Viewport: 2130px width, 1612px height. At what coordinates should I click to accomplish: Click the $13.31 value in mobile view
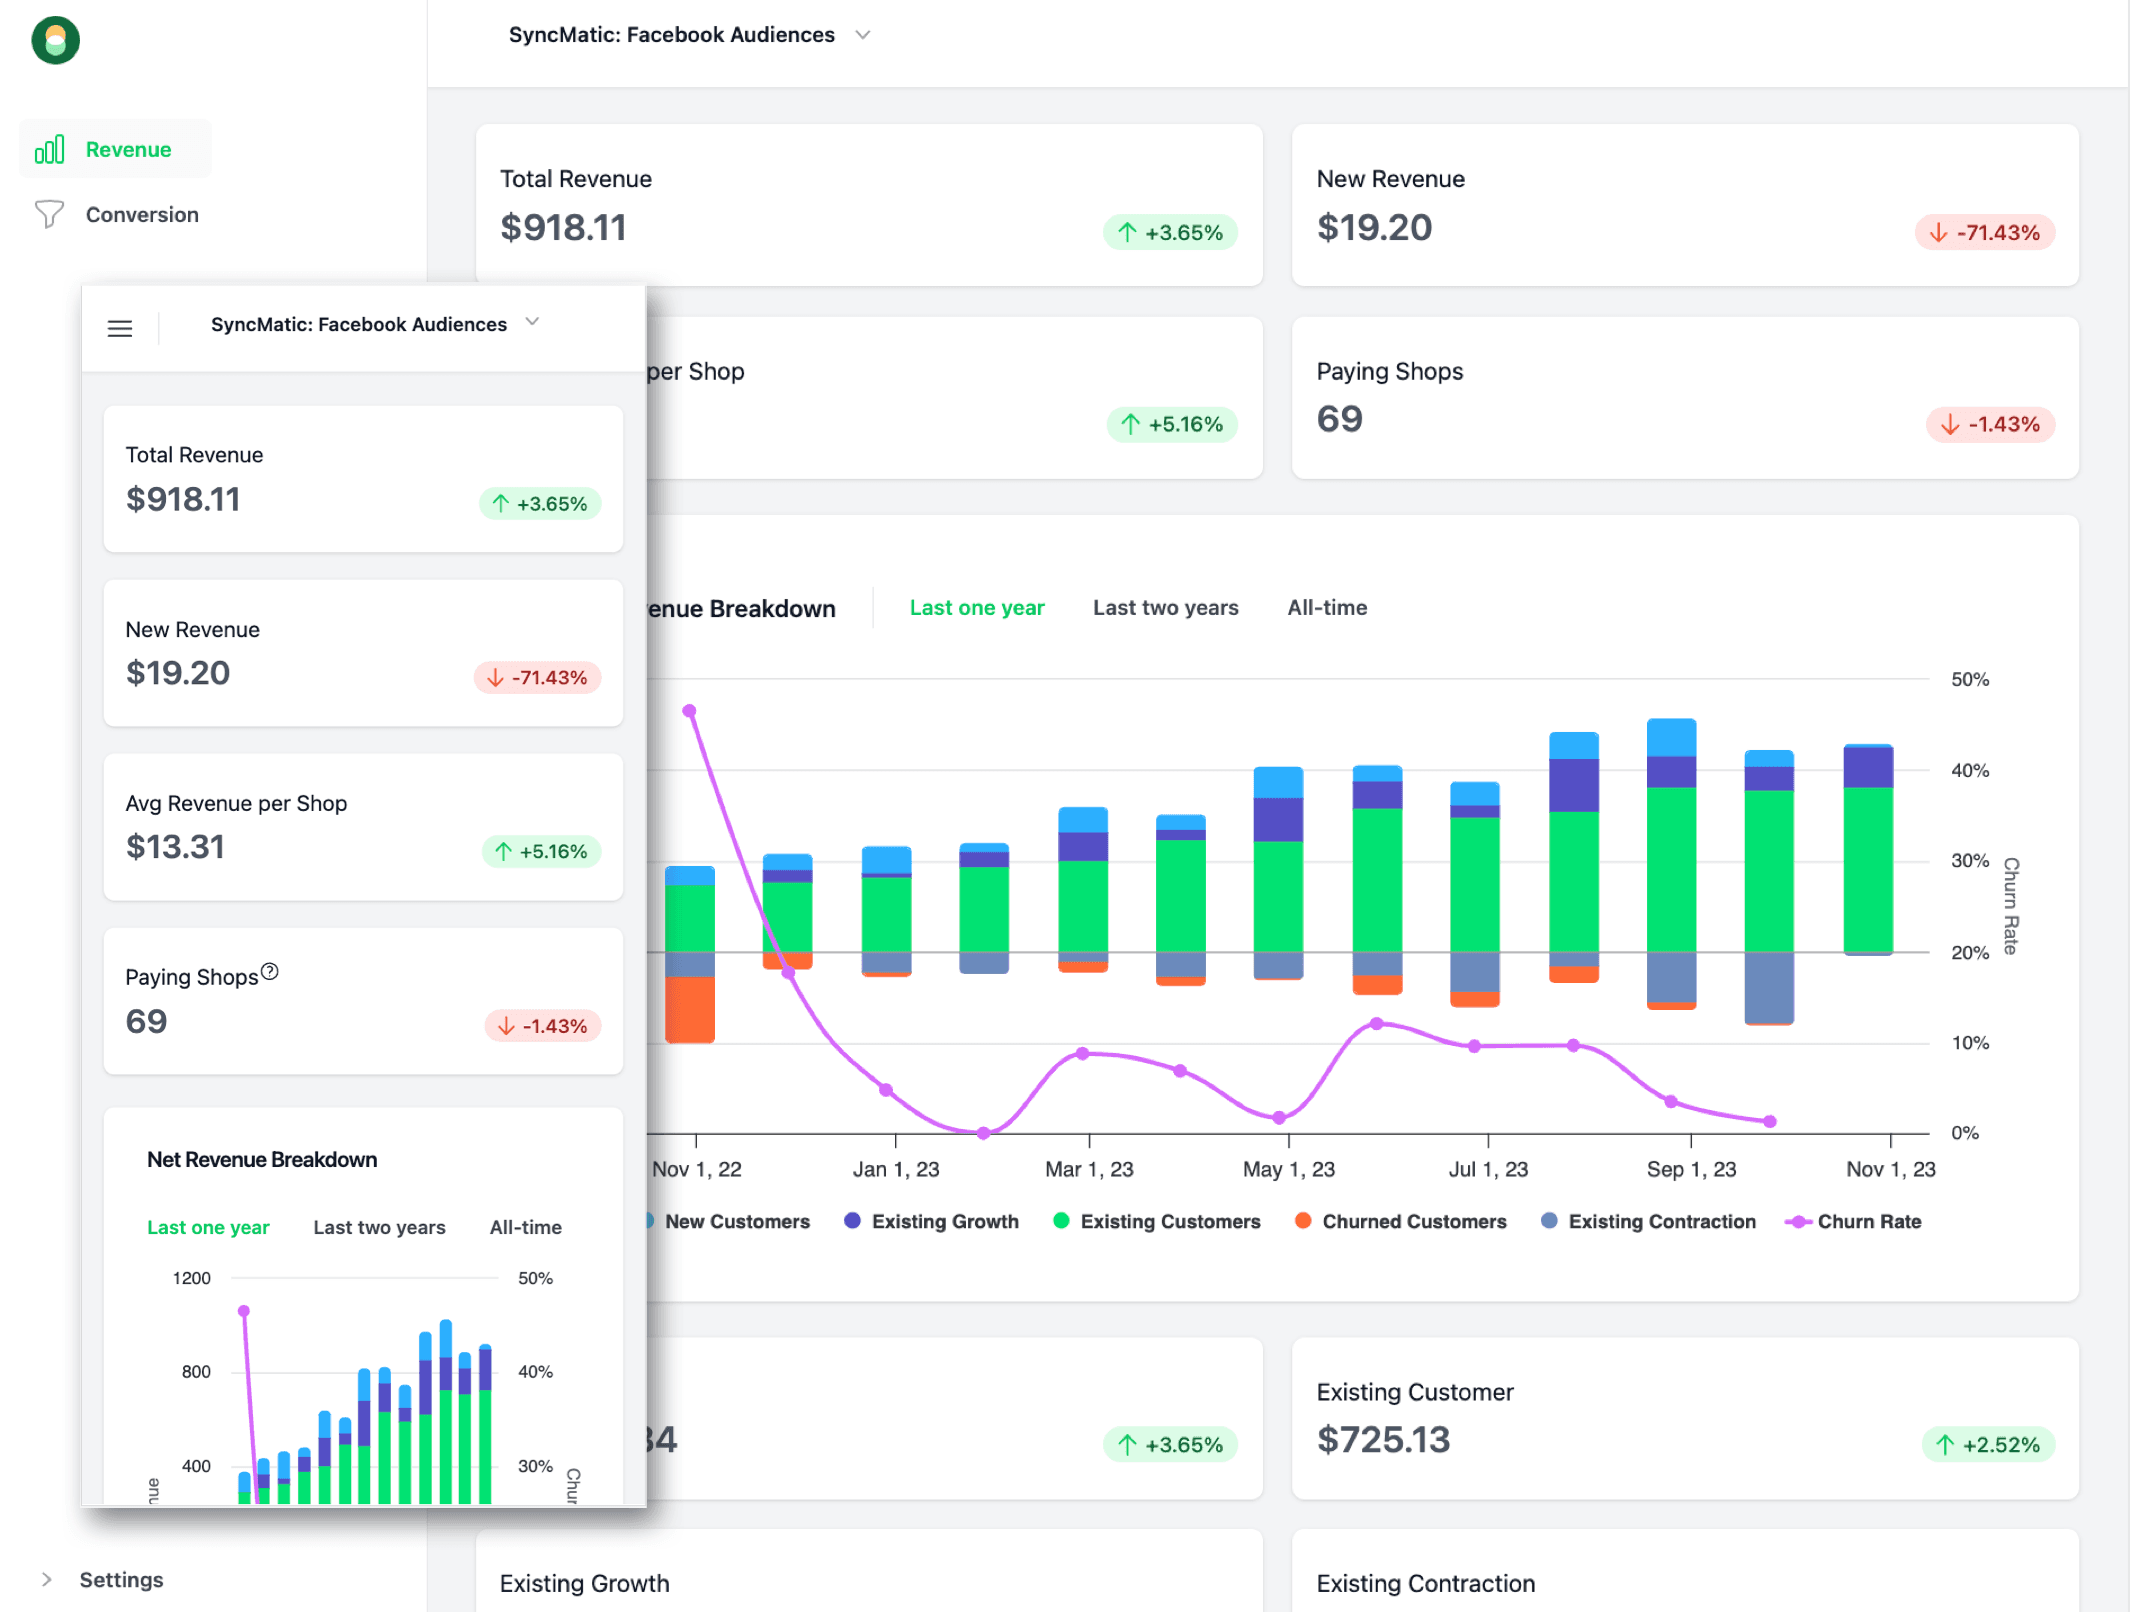(x=175, y=846)
